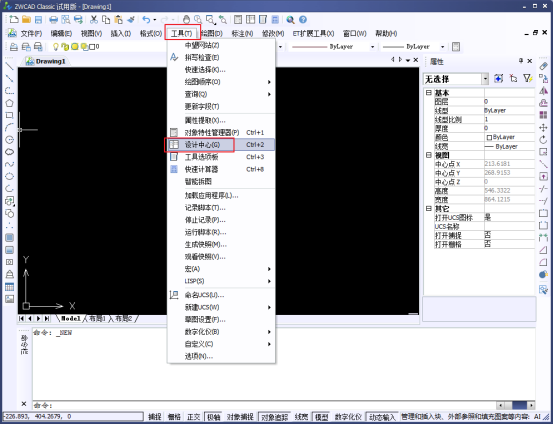Screen dimensions: 554x424
Task: Choose 设计中心(G) from Tools menu
Action: click(222, 145)
